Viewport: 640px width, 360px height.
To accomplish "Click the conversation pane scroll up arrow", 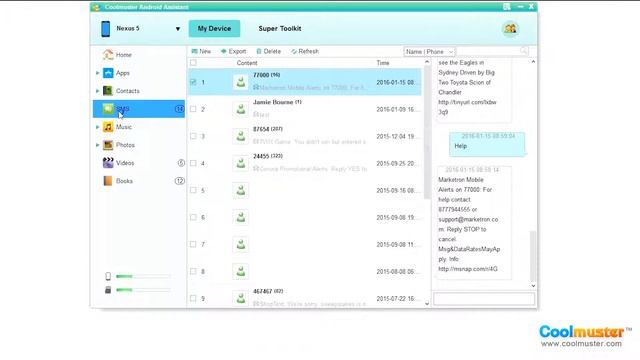I will [x=533, y=62].
